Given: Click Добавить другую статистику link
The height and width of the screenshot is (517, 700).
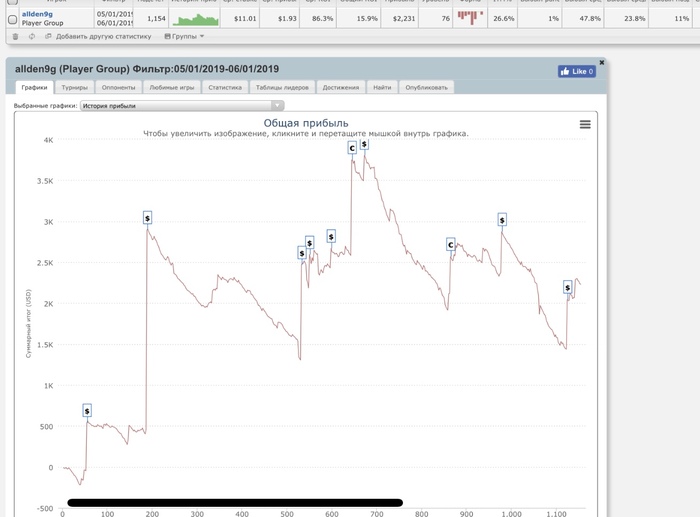Looking at the screenshot, I should point(104,36).
